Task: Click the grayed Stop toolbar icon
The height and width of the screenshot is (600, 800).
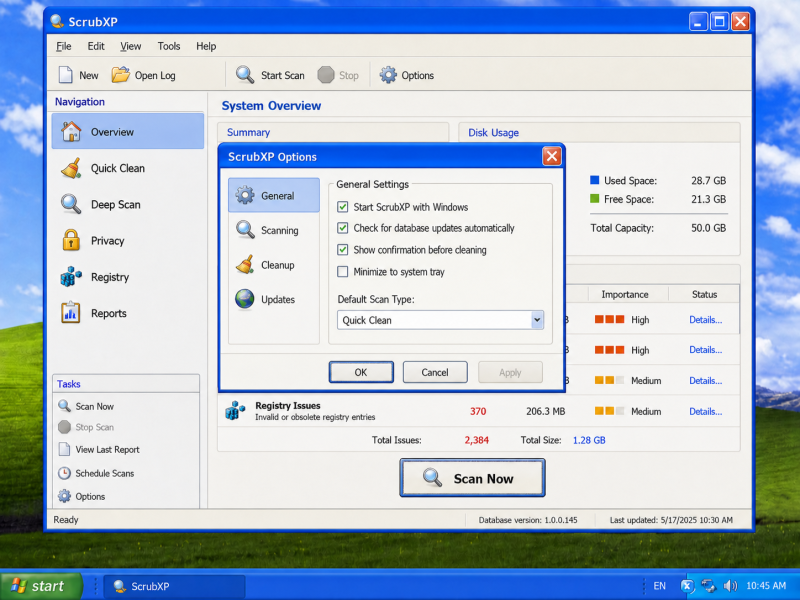Action: [326, 75]
